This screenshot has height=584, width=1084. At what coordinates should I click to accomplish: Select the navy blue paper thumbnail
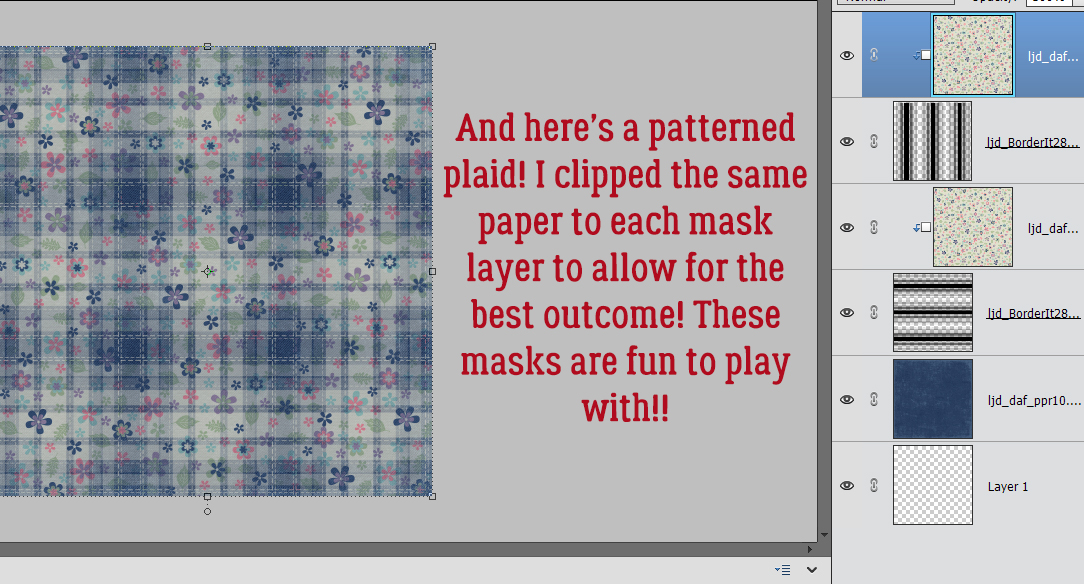pyautogui.click(x=933, y=399)
